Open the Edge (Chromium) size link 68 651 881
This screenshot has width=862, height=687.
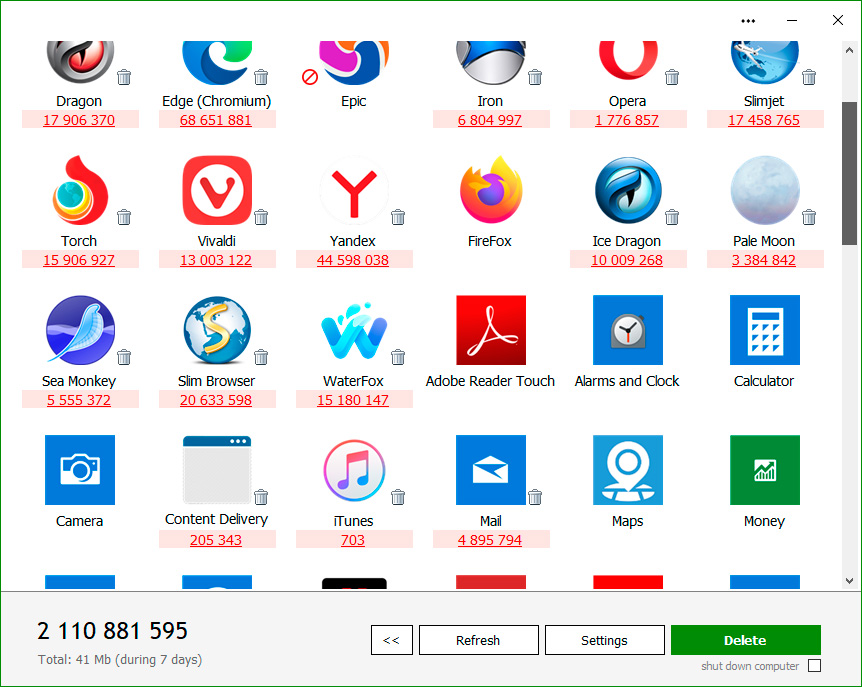click(x=216, y=120)
